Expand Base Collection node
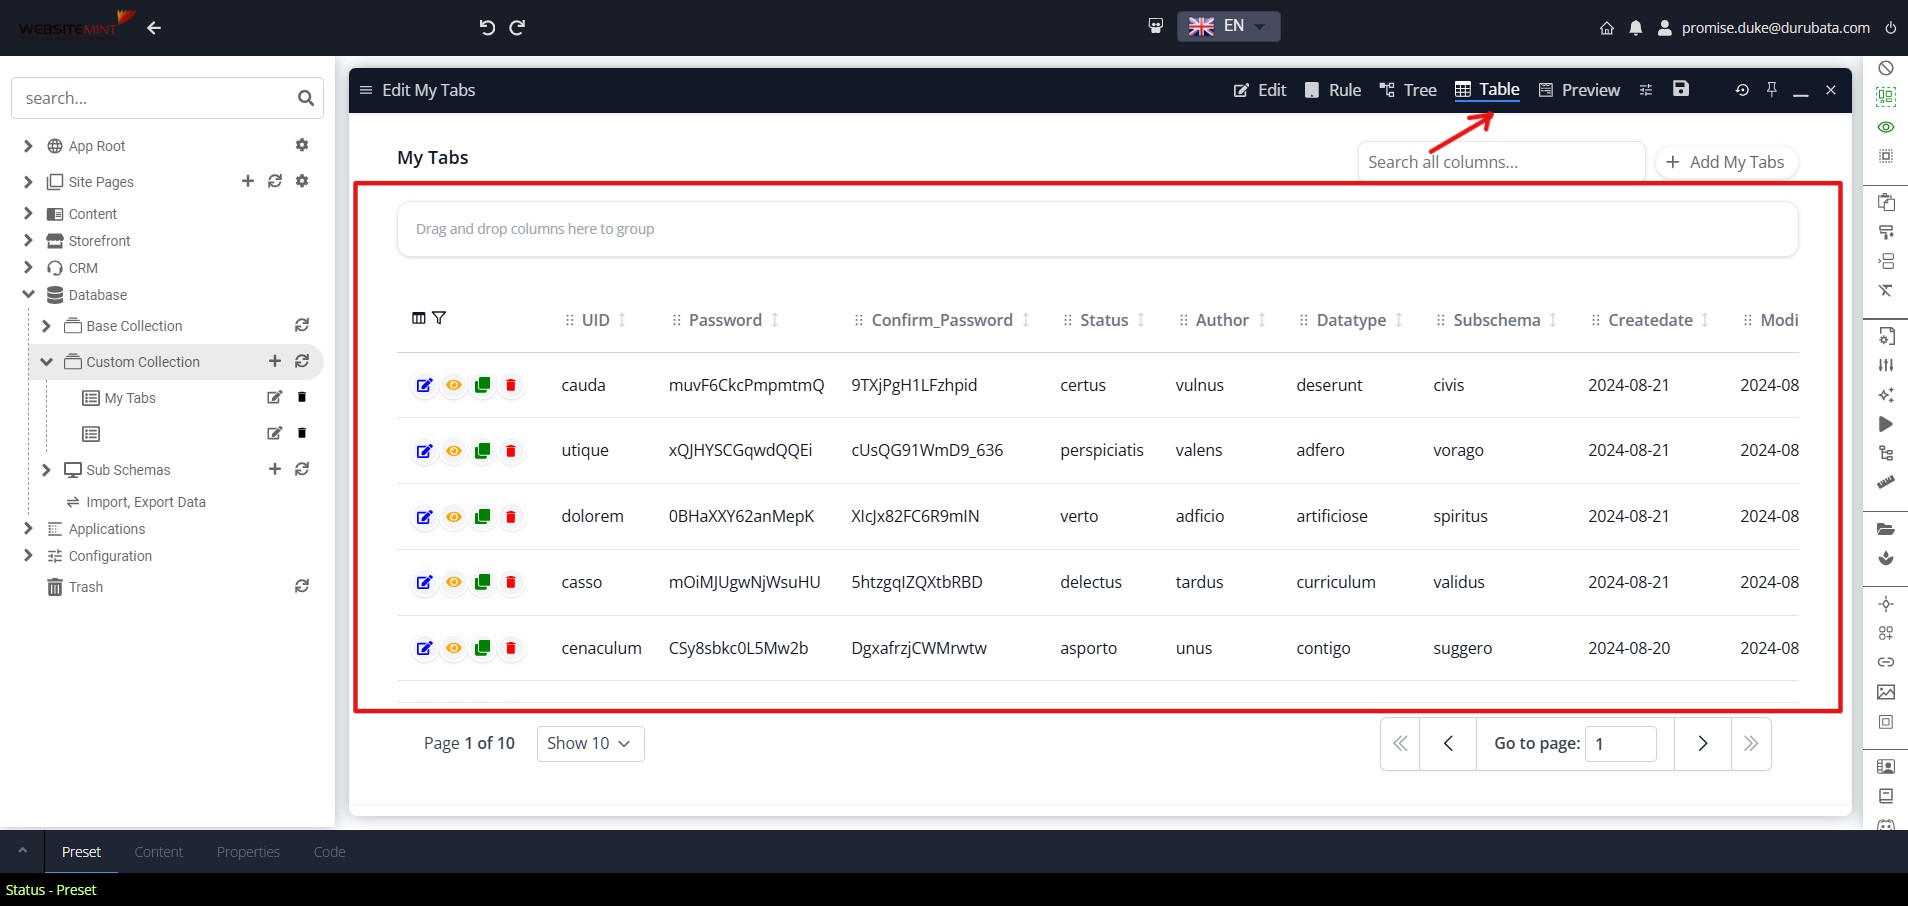 click(46, 326)
